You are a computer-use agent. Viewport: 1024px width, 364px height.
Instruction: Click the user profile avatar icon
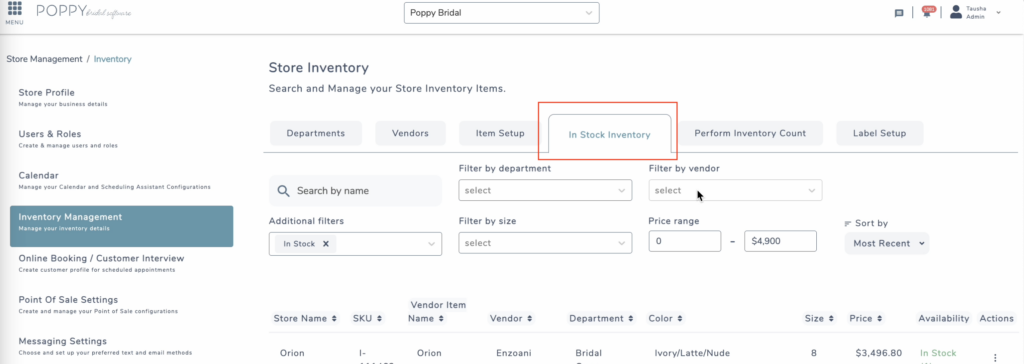(956, 12)
